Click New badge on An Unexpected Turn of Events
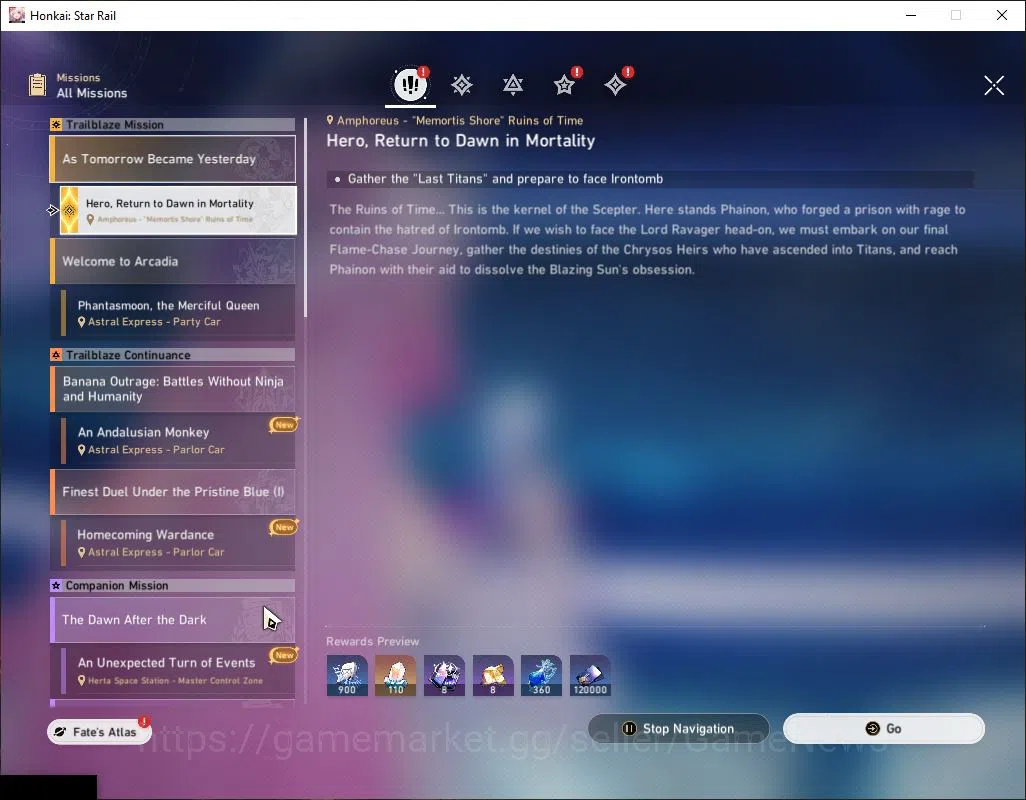The width and height of the screenshot is (1026, 800). click(284, 654)
